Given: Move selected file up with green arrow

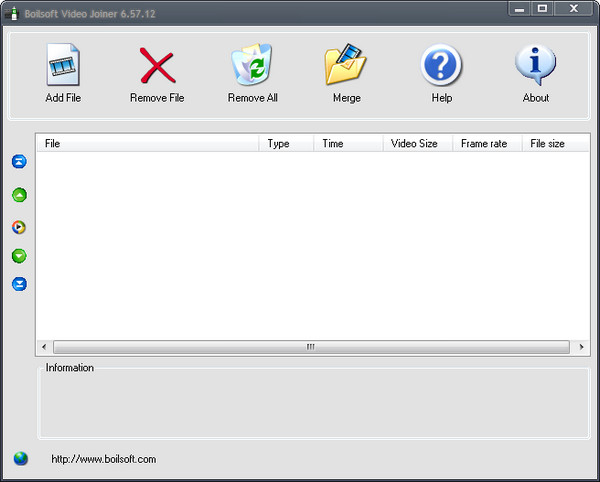Looking at the screenshot, I should pyautogui.click(x=19, y=195).
